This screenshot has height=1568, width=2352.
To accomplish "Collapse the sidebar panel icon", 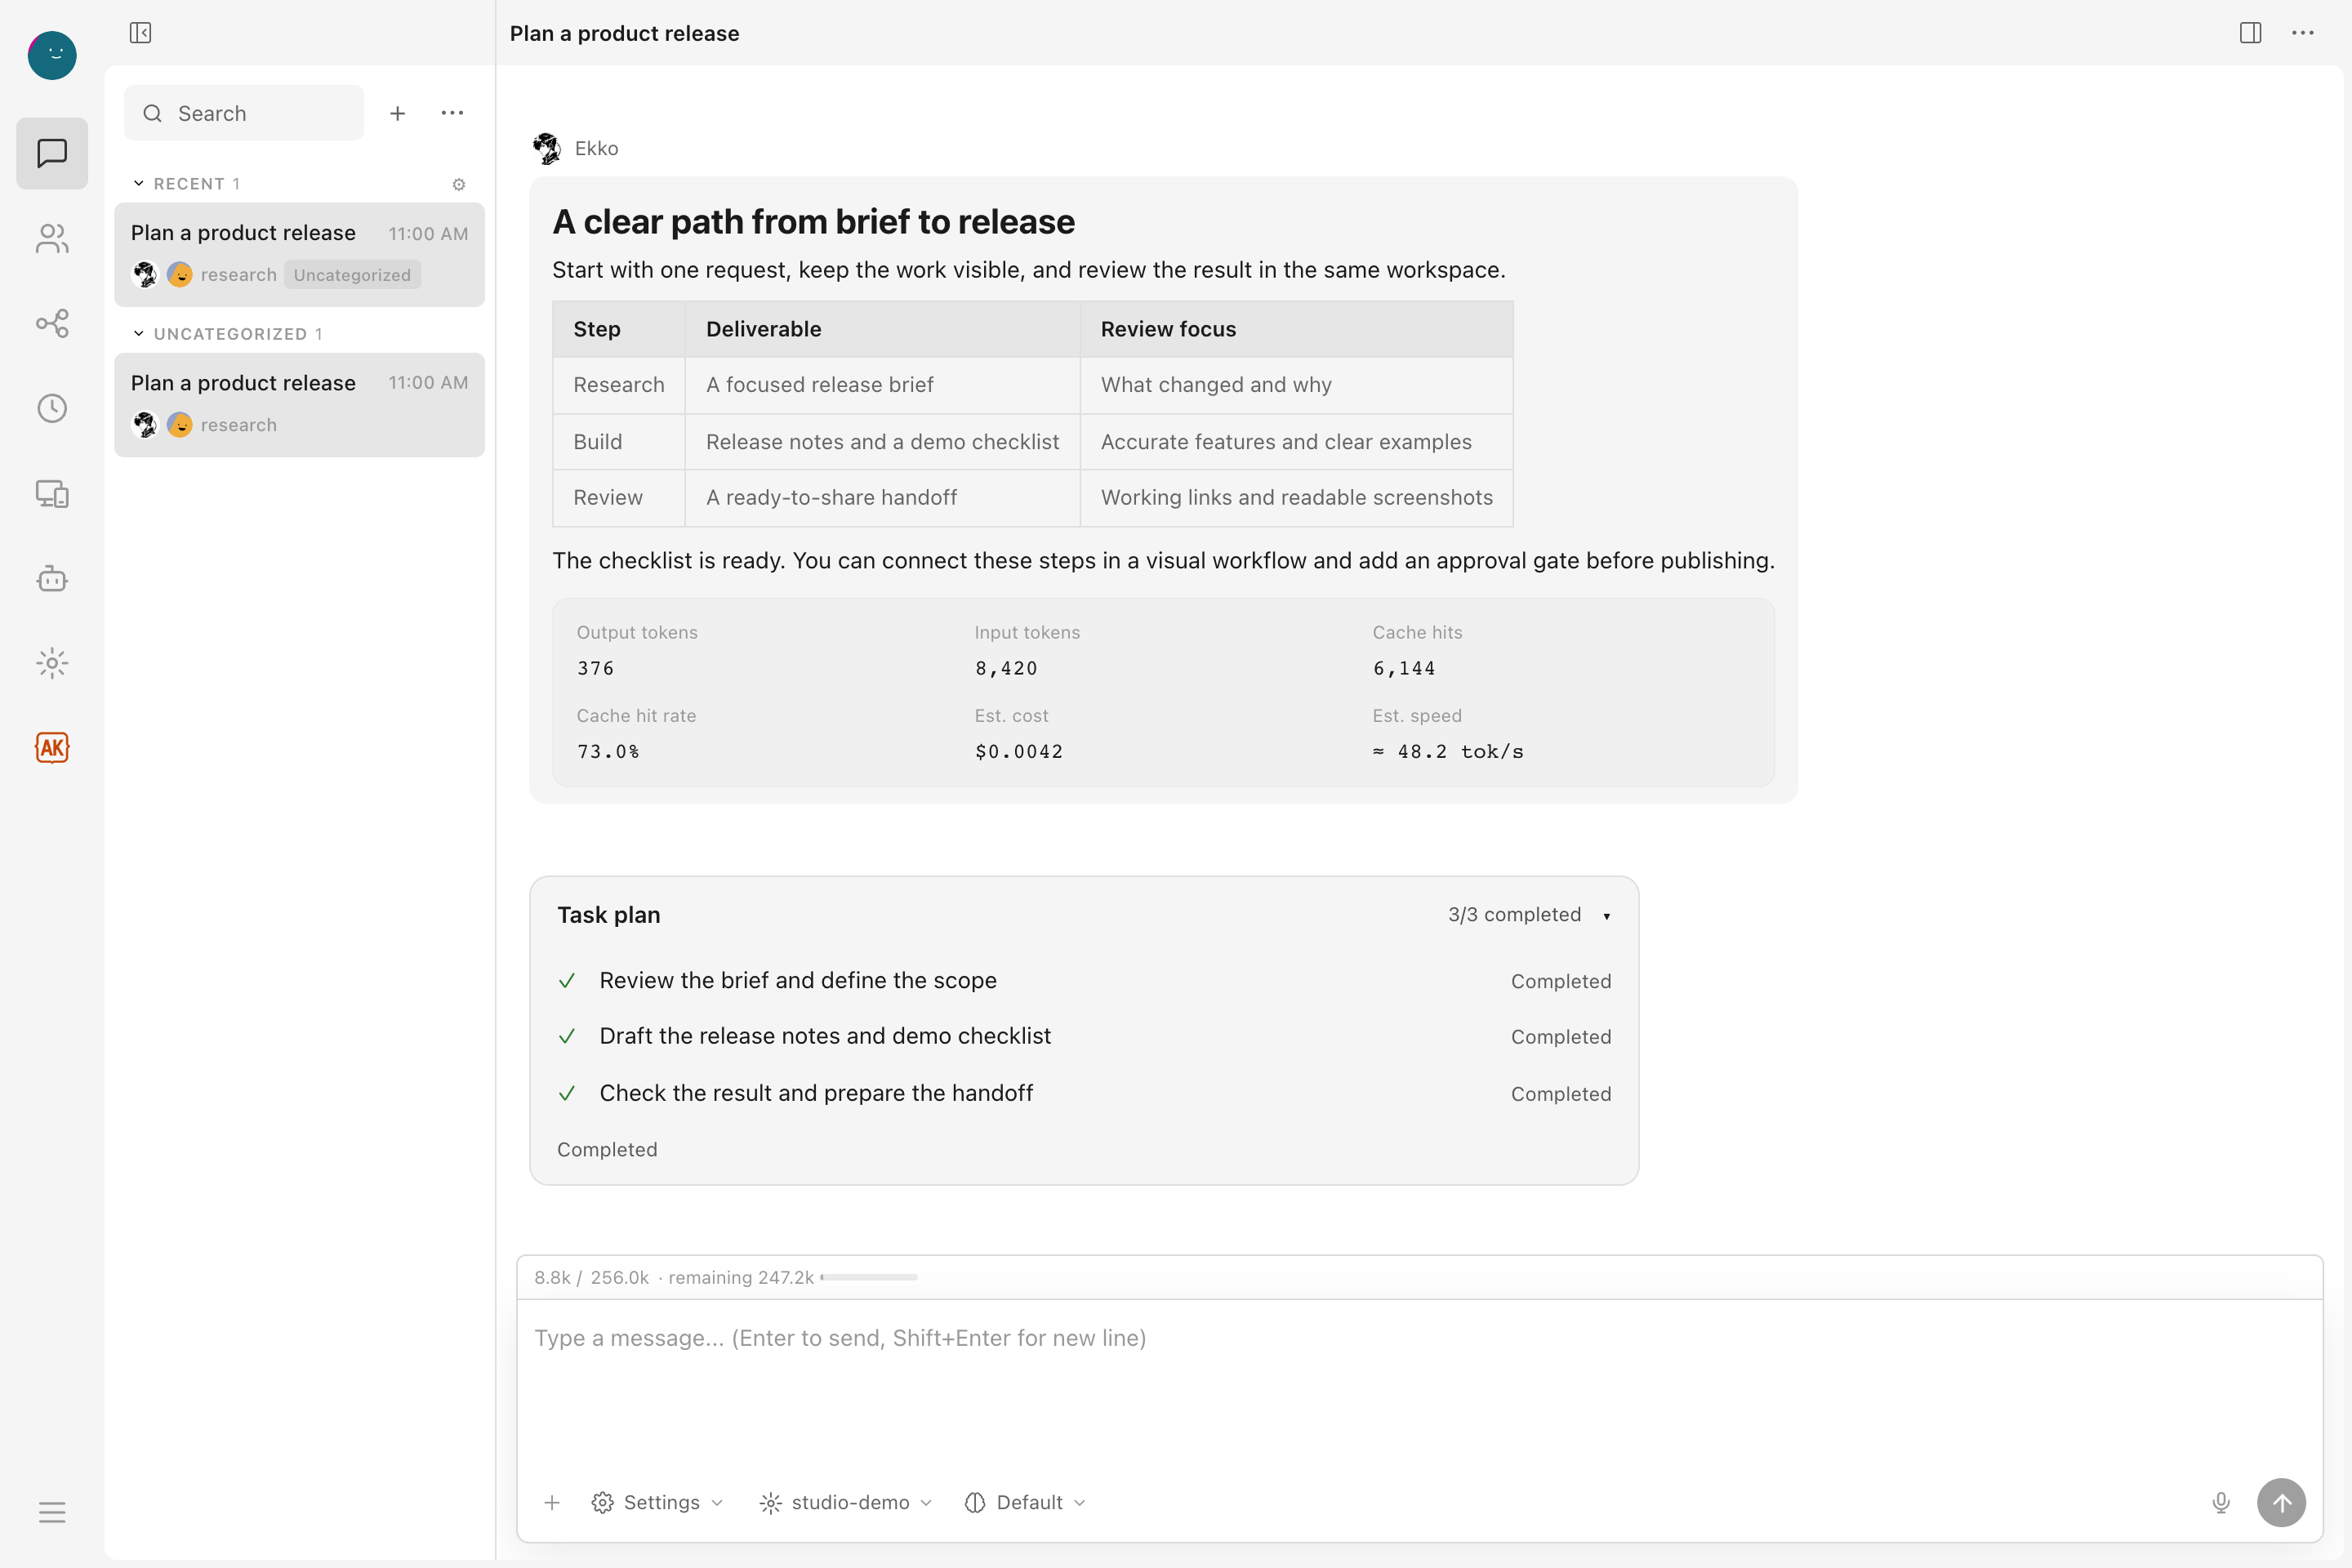I will [140, 33].
